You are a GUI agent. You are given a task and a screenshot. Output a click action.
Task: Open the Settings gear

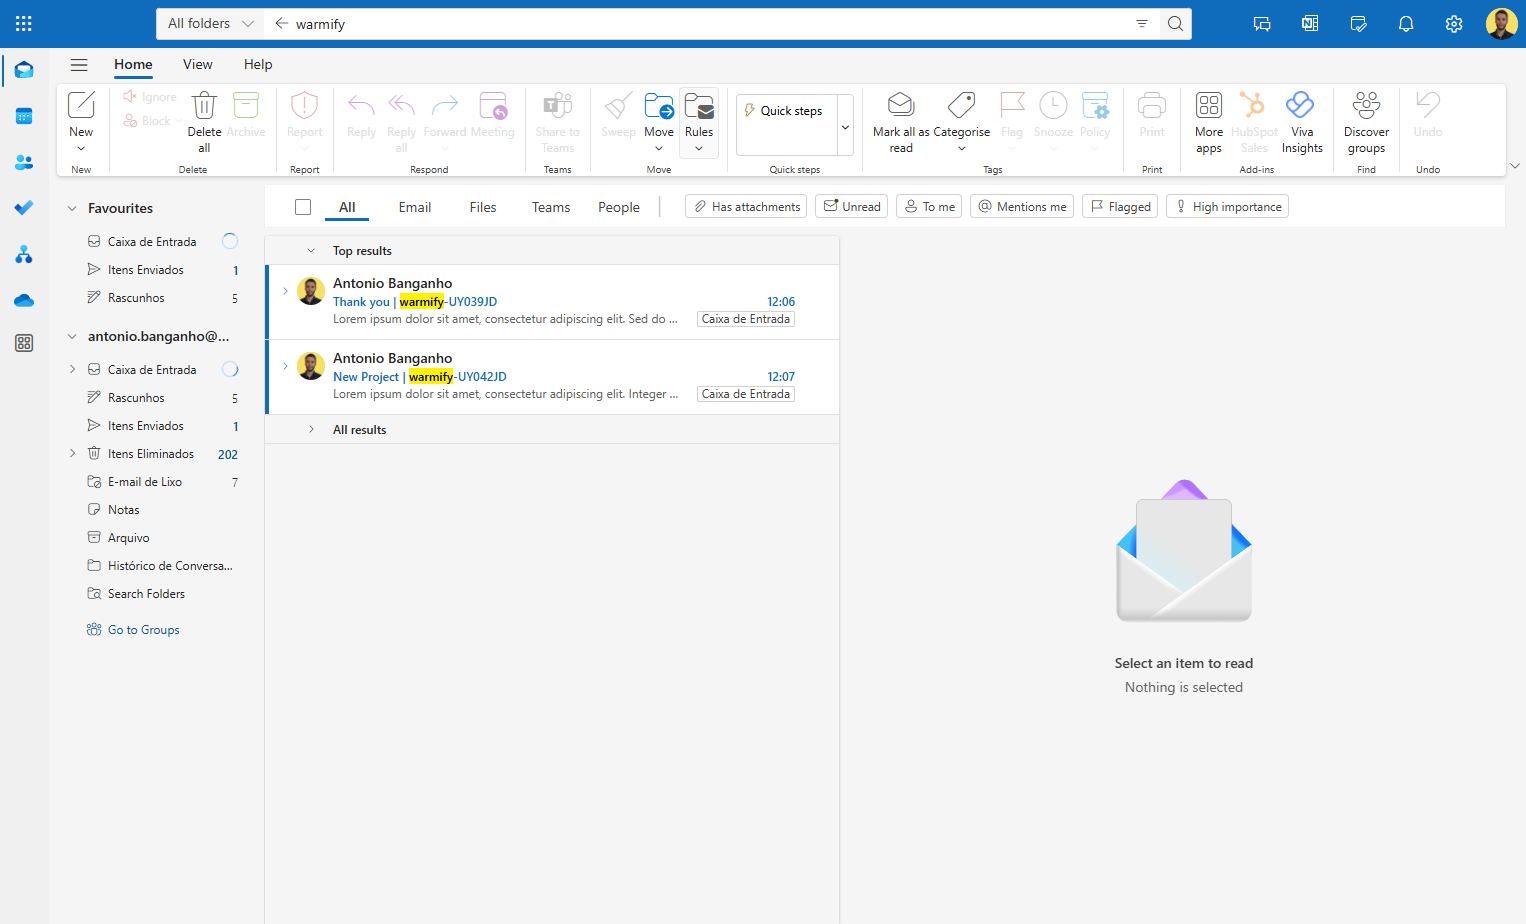point(1454,24)
